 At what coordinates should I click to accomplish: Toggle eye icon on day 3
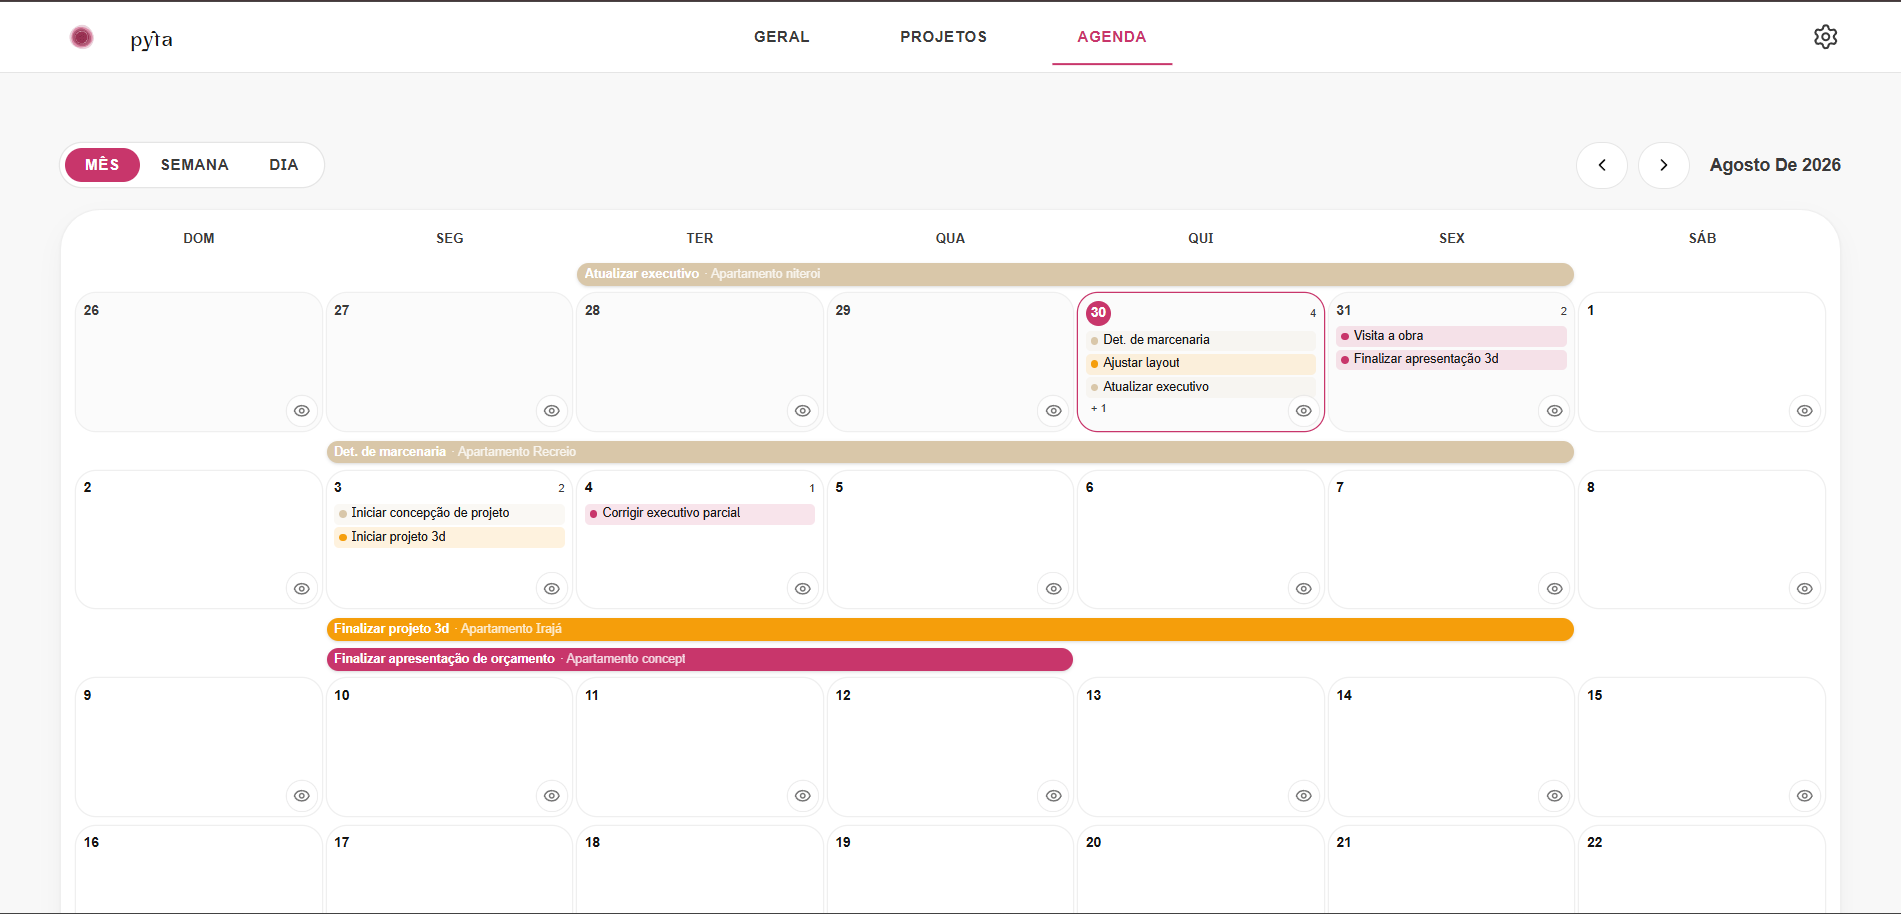(552, 589)
